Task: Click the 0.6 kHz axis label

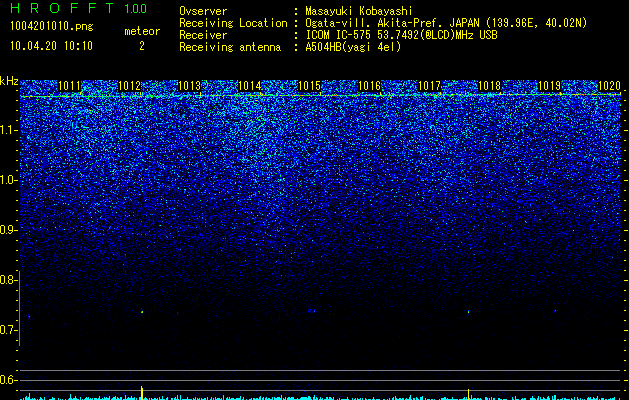Action: [x=9, y=380]
